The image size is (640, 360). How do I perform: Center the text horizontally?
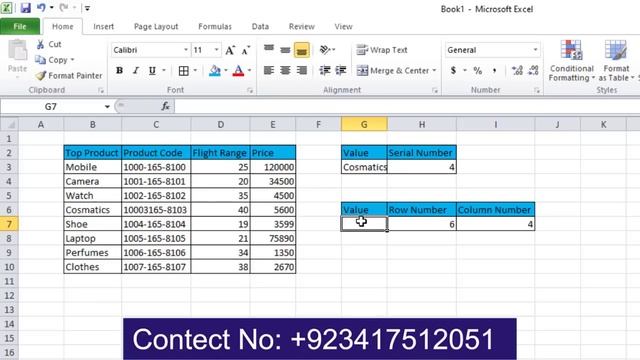(285, 71)
